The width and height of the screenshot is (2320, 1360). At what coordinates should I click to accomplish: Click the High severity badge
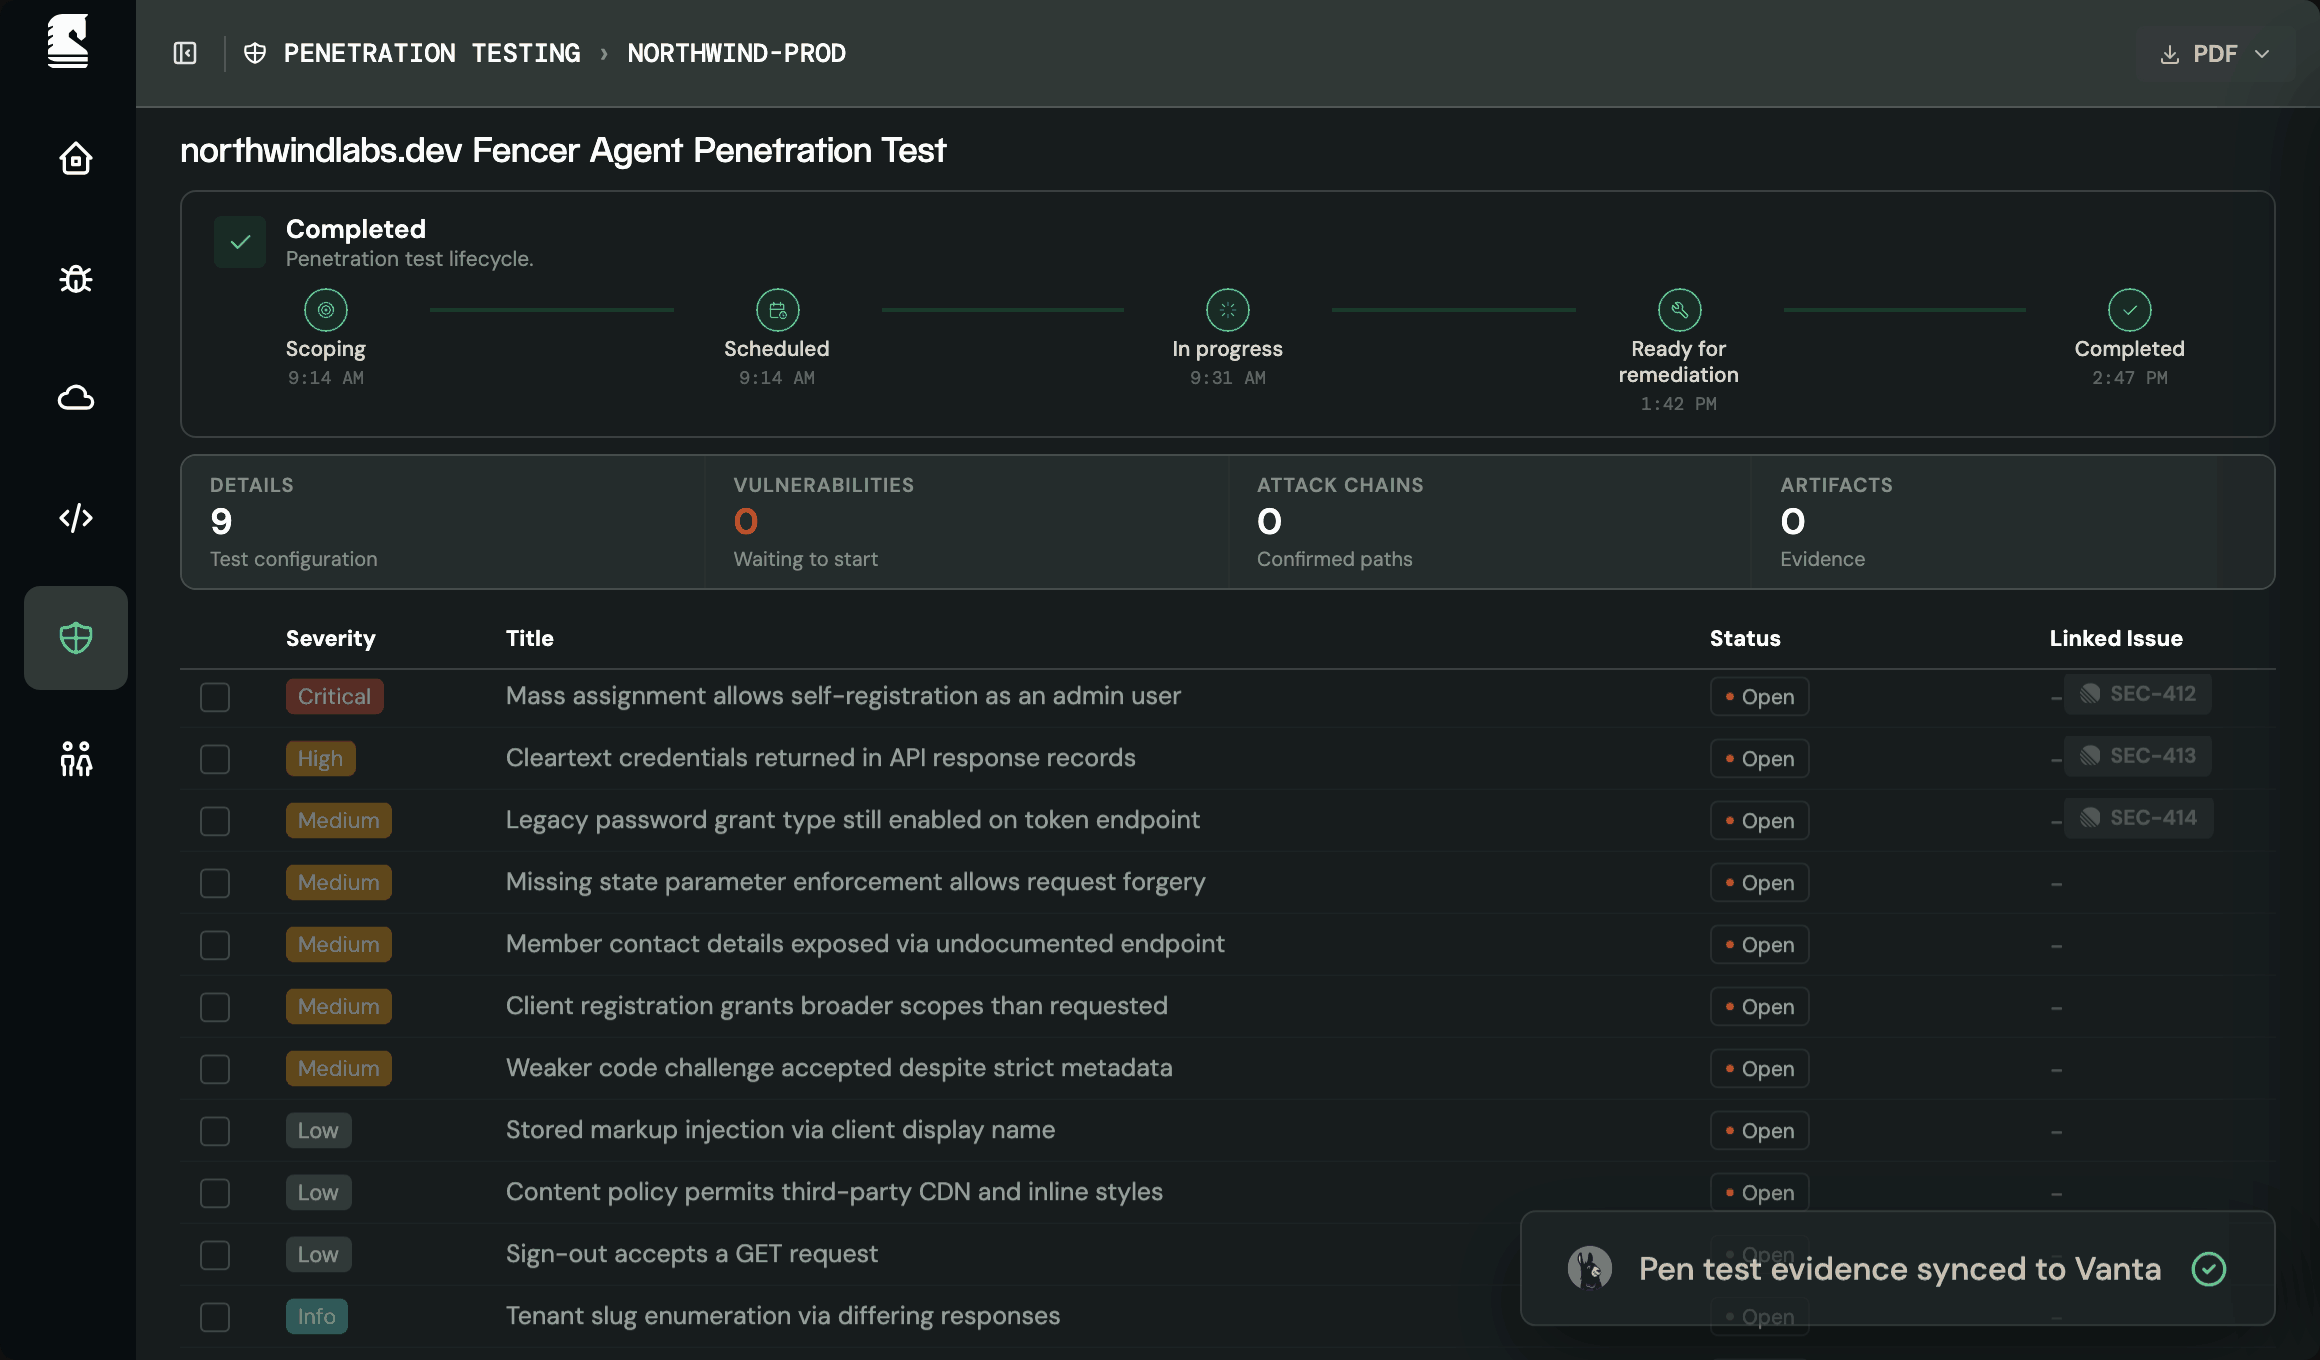click(x=320, y=758)
